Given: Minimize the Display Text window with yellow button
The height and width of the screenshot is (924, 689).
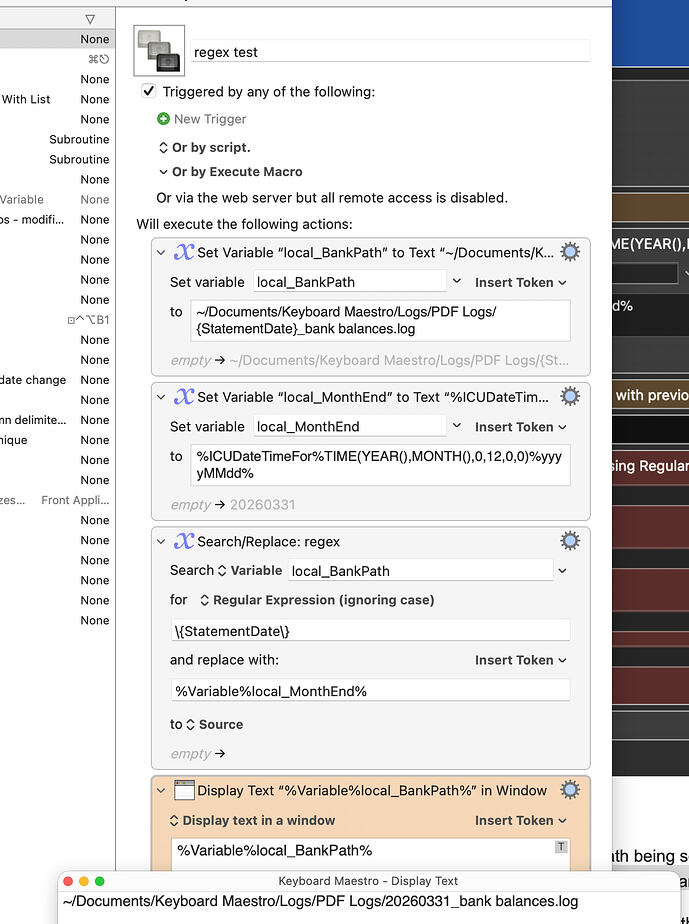Looking at the screenshot, I should point(84,881).
